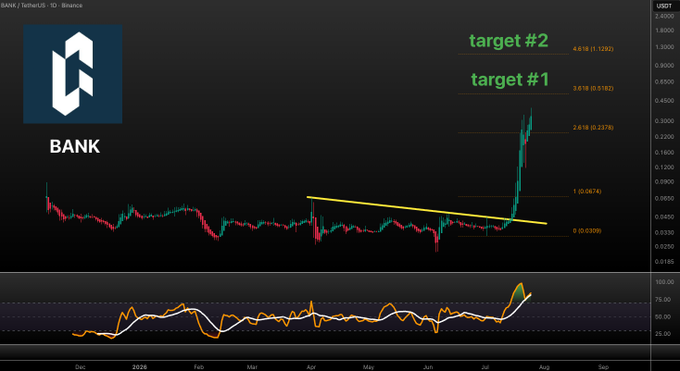The image size is (680, 371).
Task: Click the 2026 year label on time axis
Action: [x=140, y=367]
